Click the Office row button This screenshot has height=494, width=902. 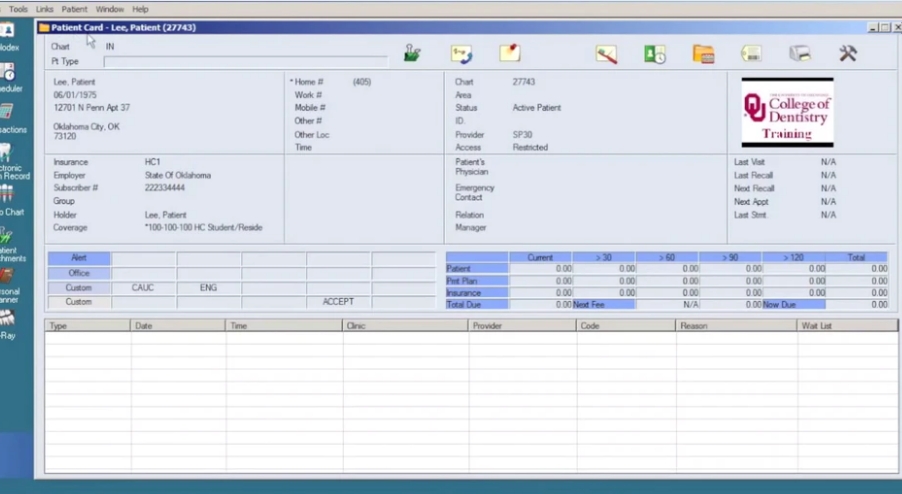79,273
